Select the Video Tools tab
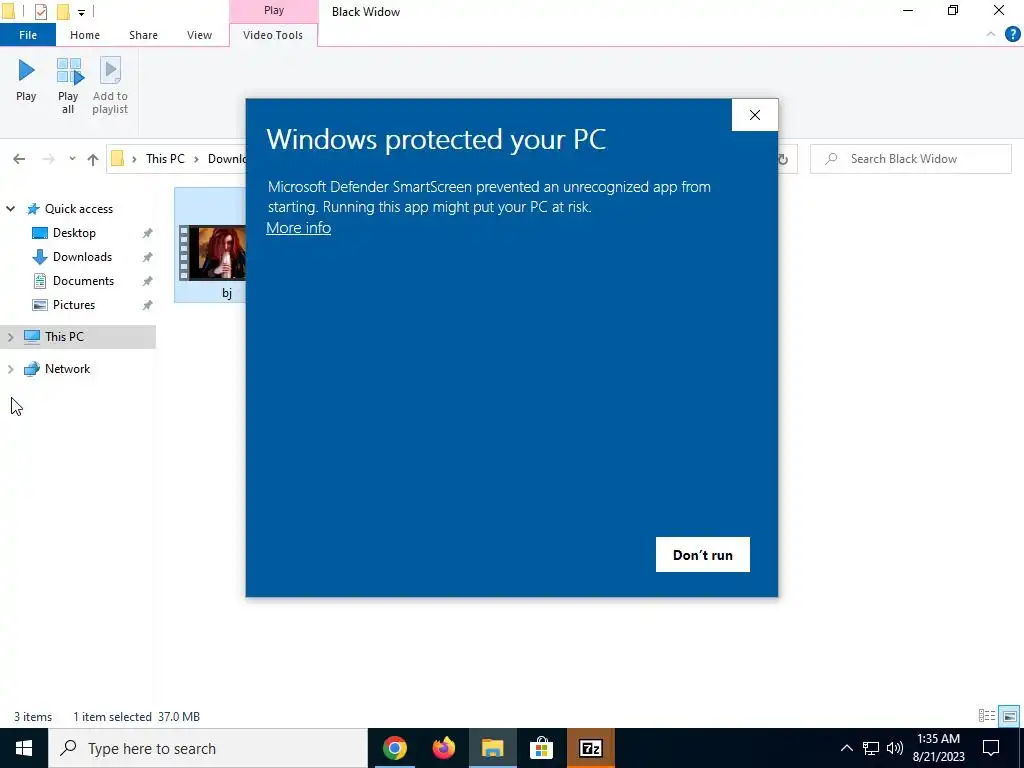The image size is (1024, 768). [273, 35]
